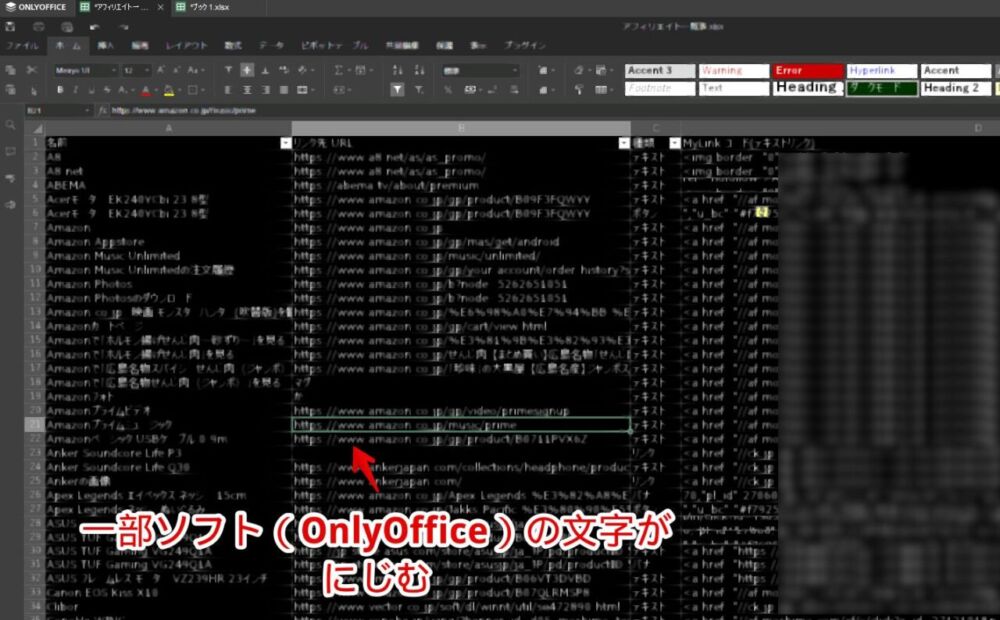Viewport: 1000px width, 620px height.
Task: Open the font size 12 dropdown
Action: 136,70
